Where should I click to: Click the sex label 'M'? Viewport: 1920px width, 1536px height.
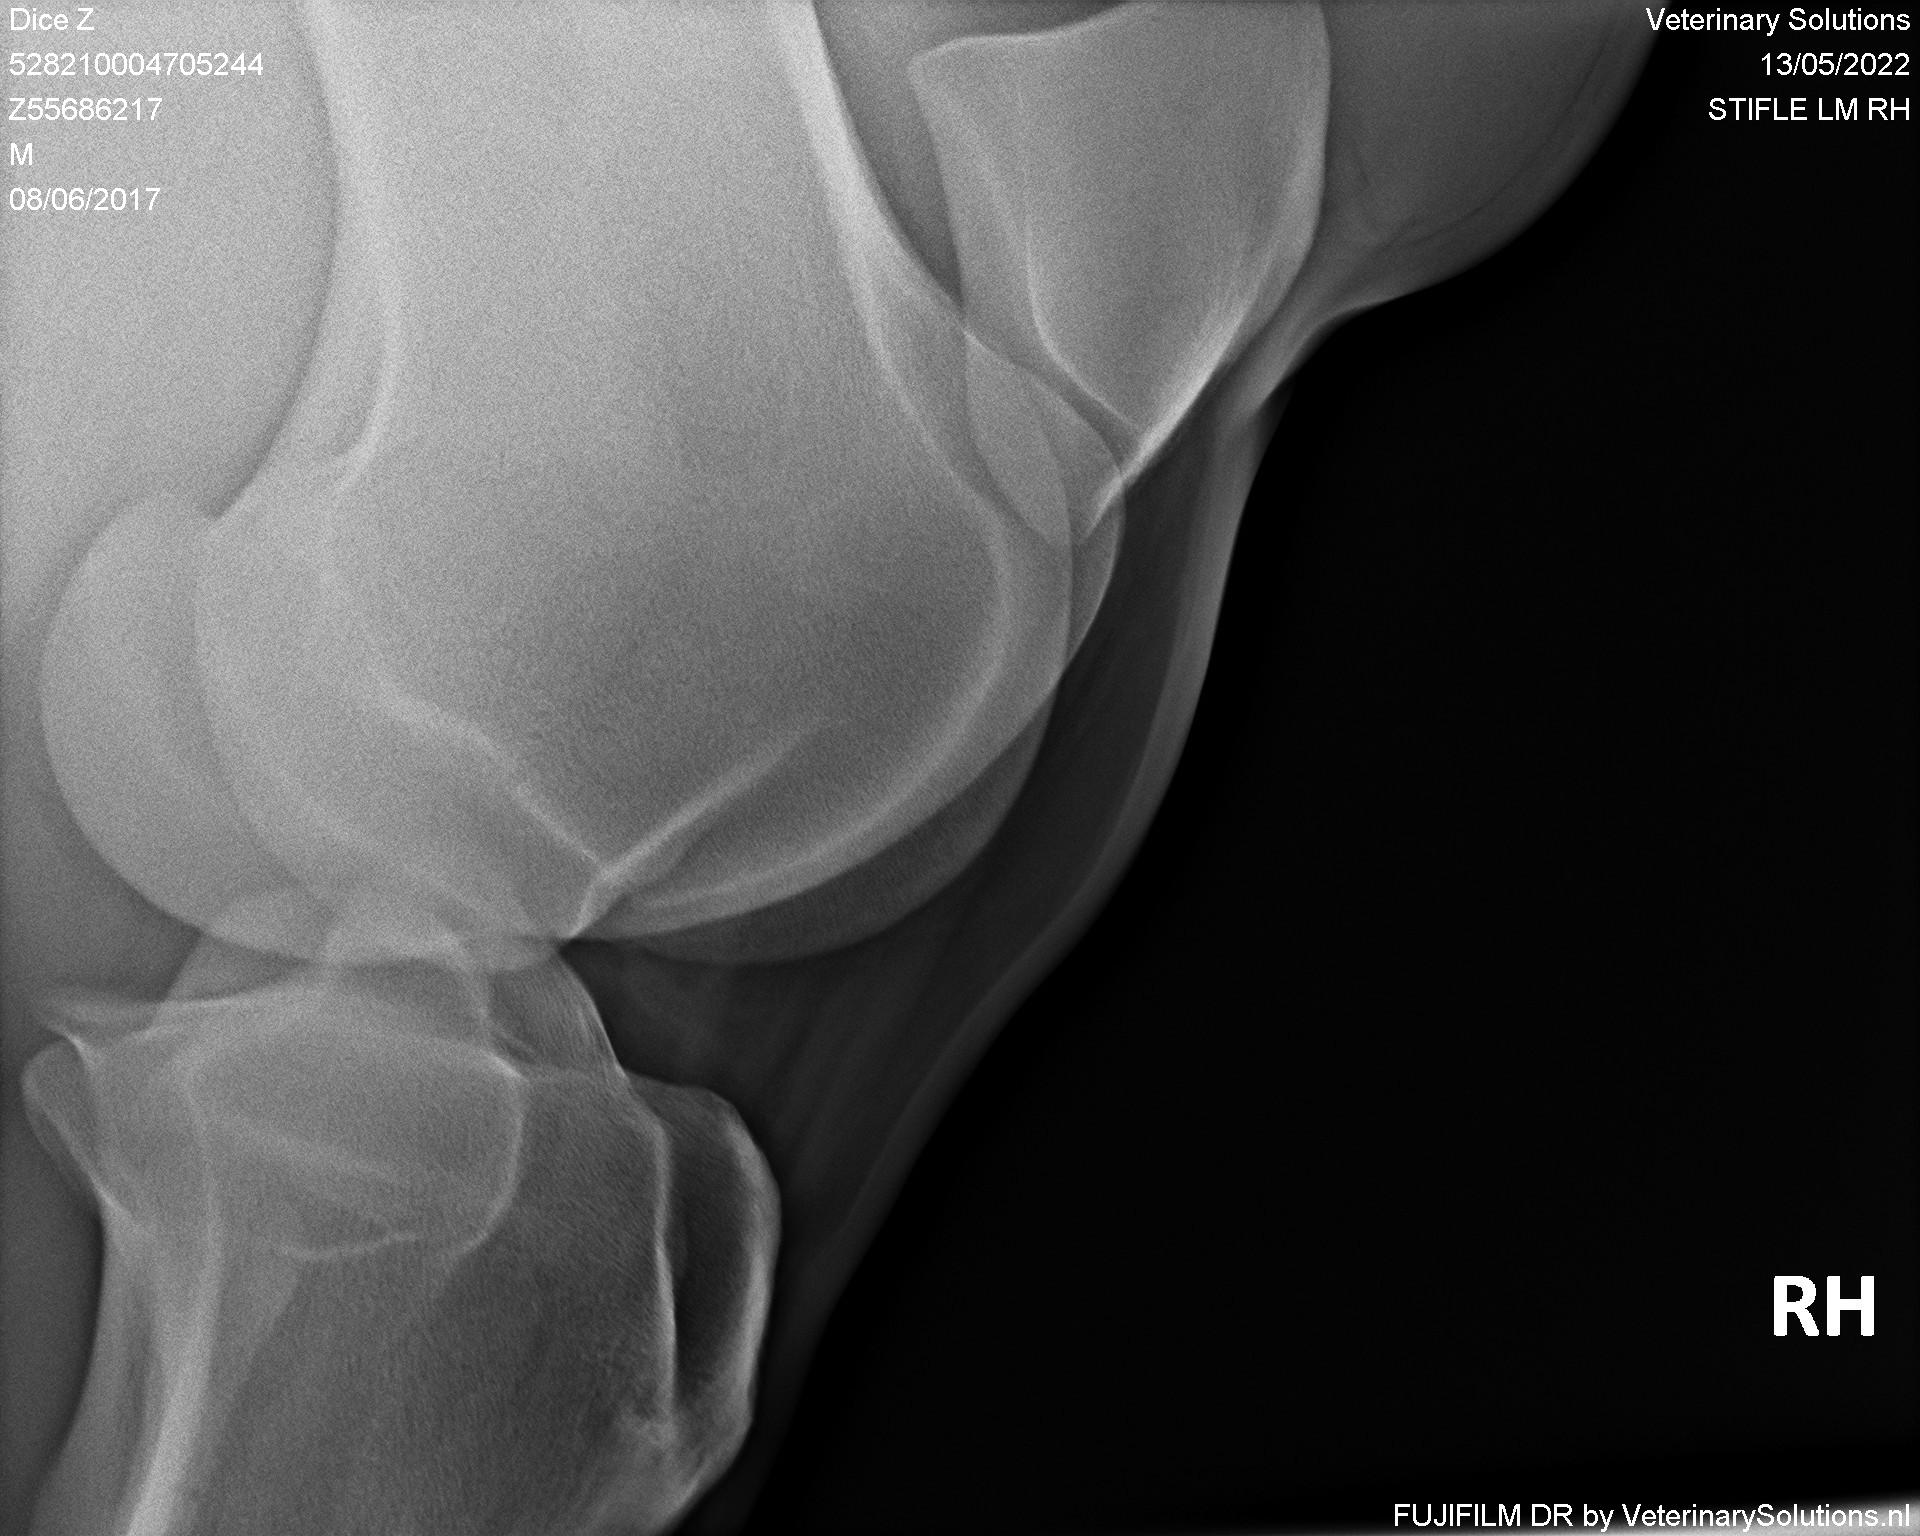pyautogui.click(x=21, y=155)
